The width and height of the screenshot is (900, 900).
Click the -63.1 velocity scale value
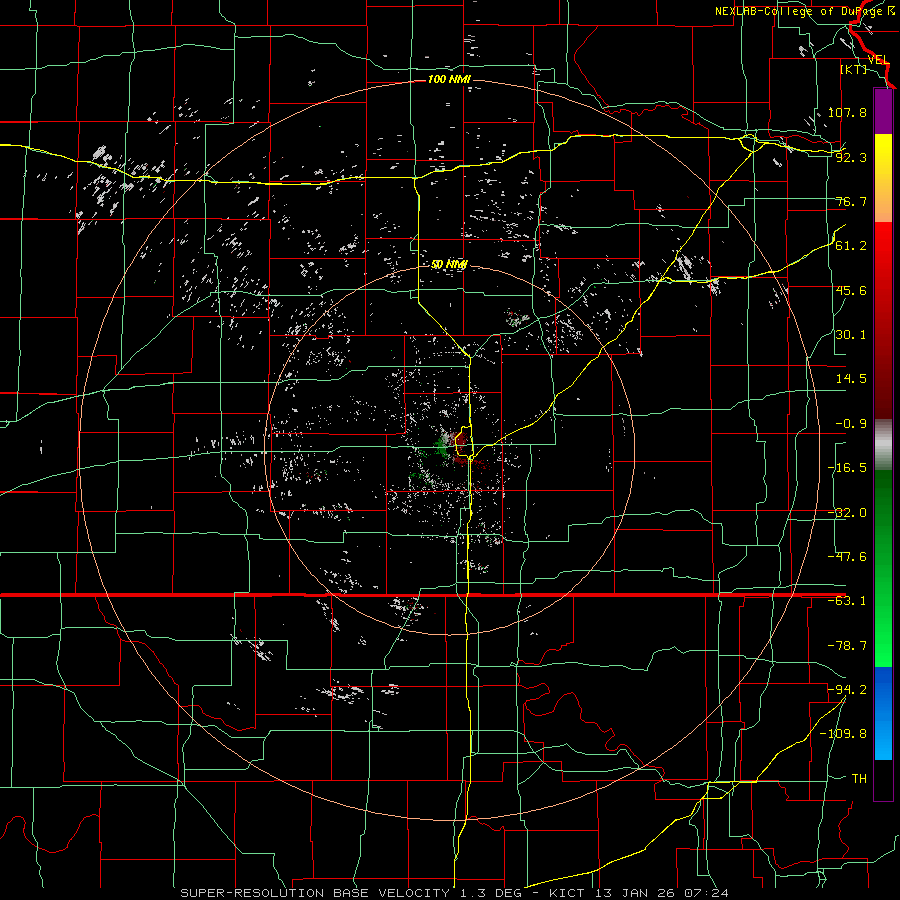847,601
